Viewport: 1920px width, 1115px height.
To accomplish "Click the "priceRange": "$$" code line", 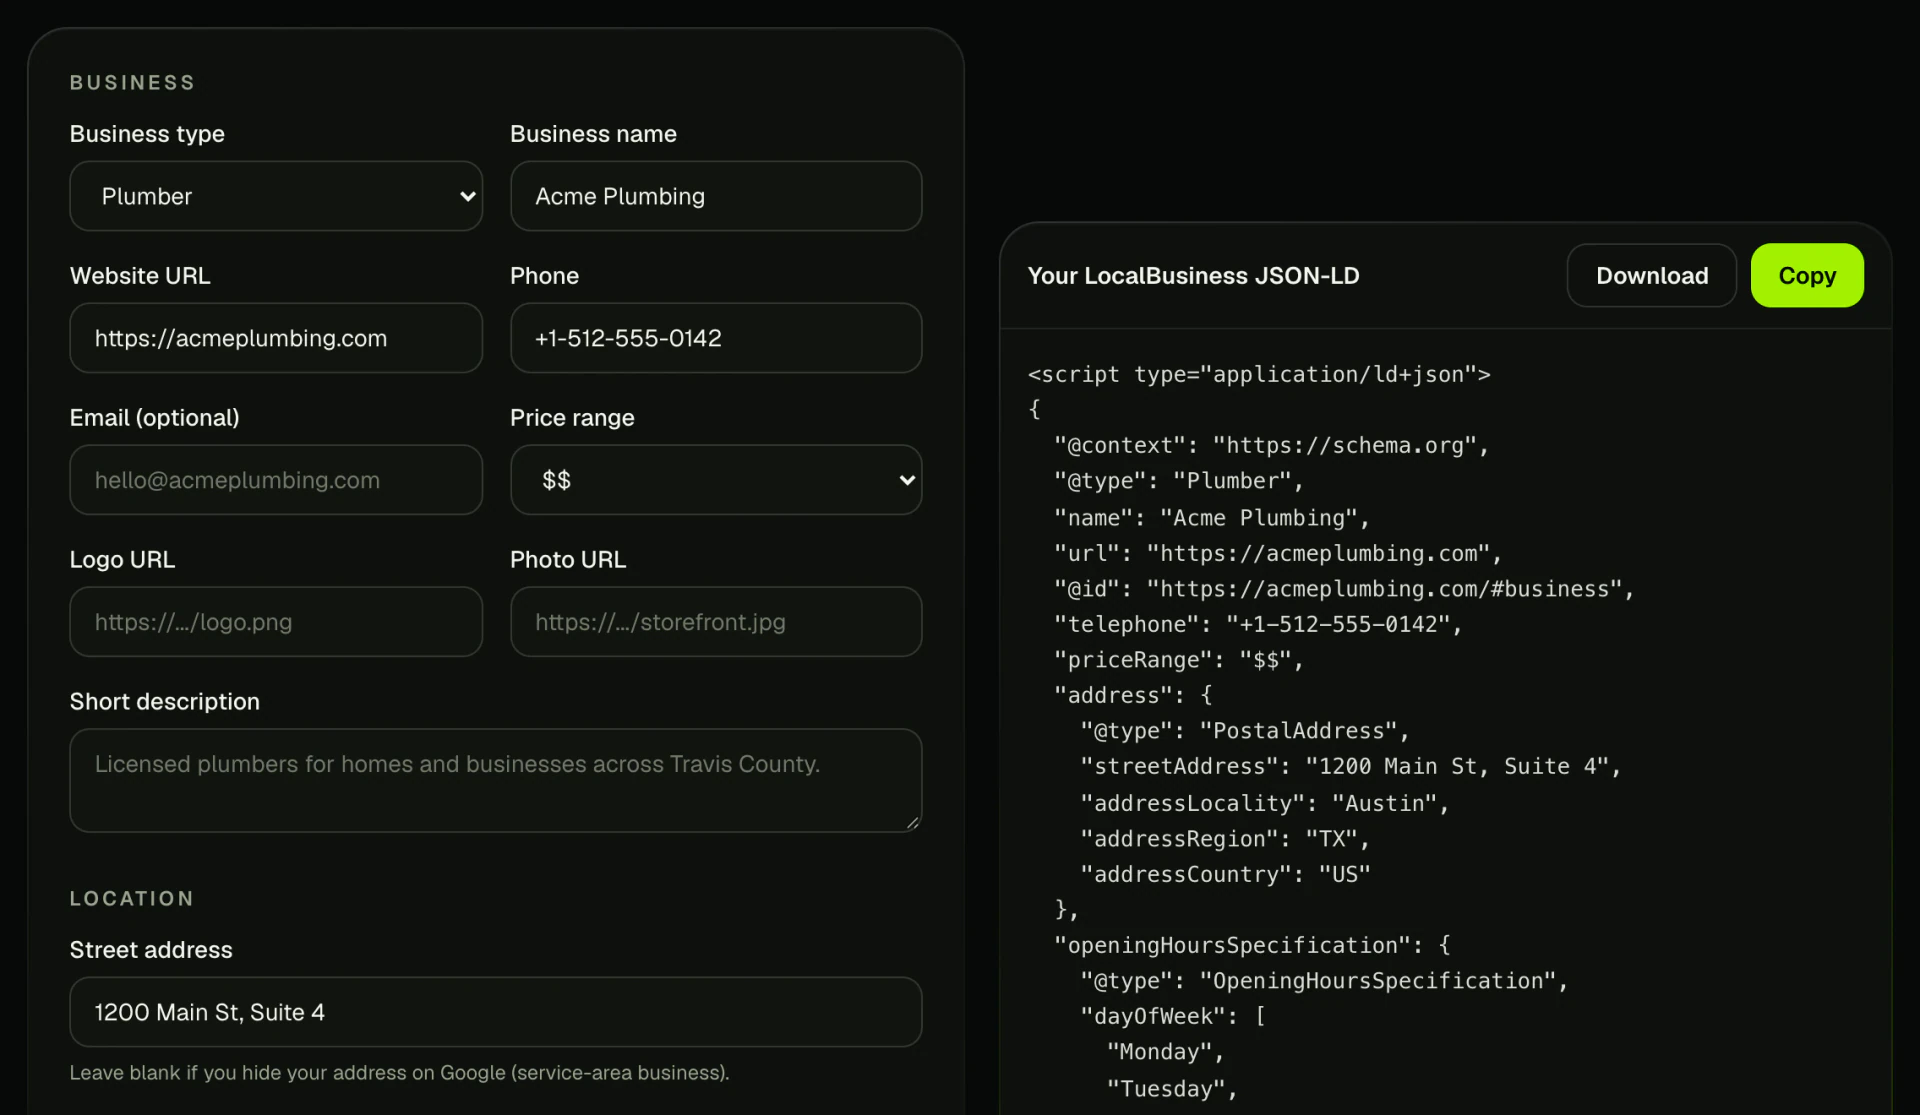I will [1179, 660].
